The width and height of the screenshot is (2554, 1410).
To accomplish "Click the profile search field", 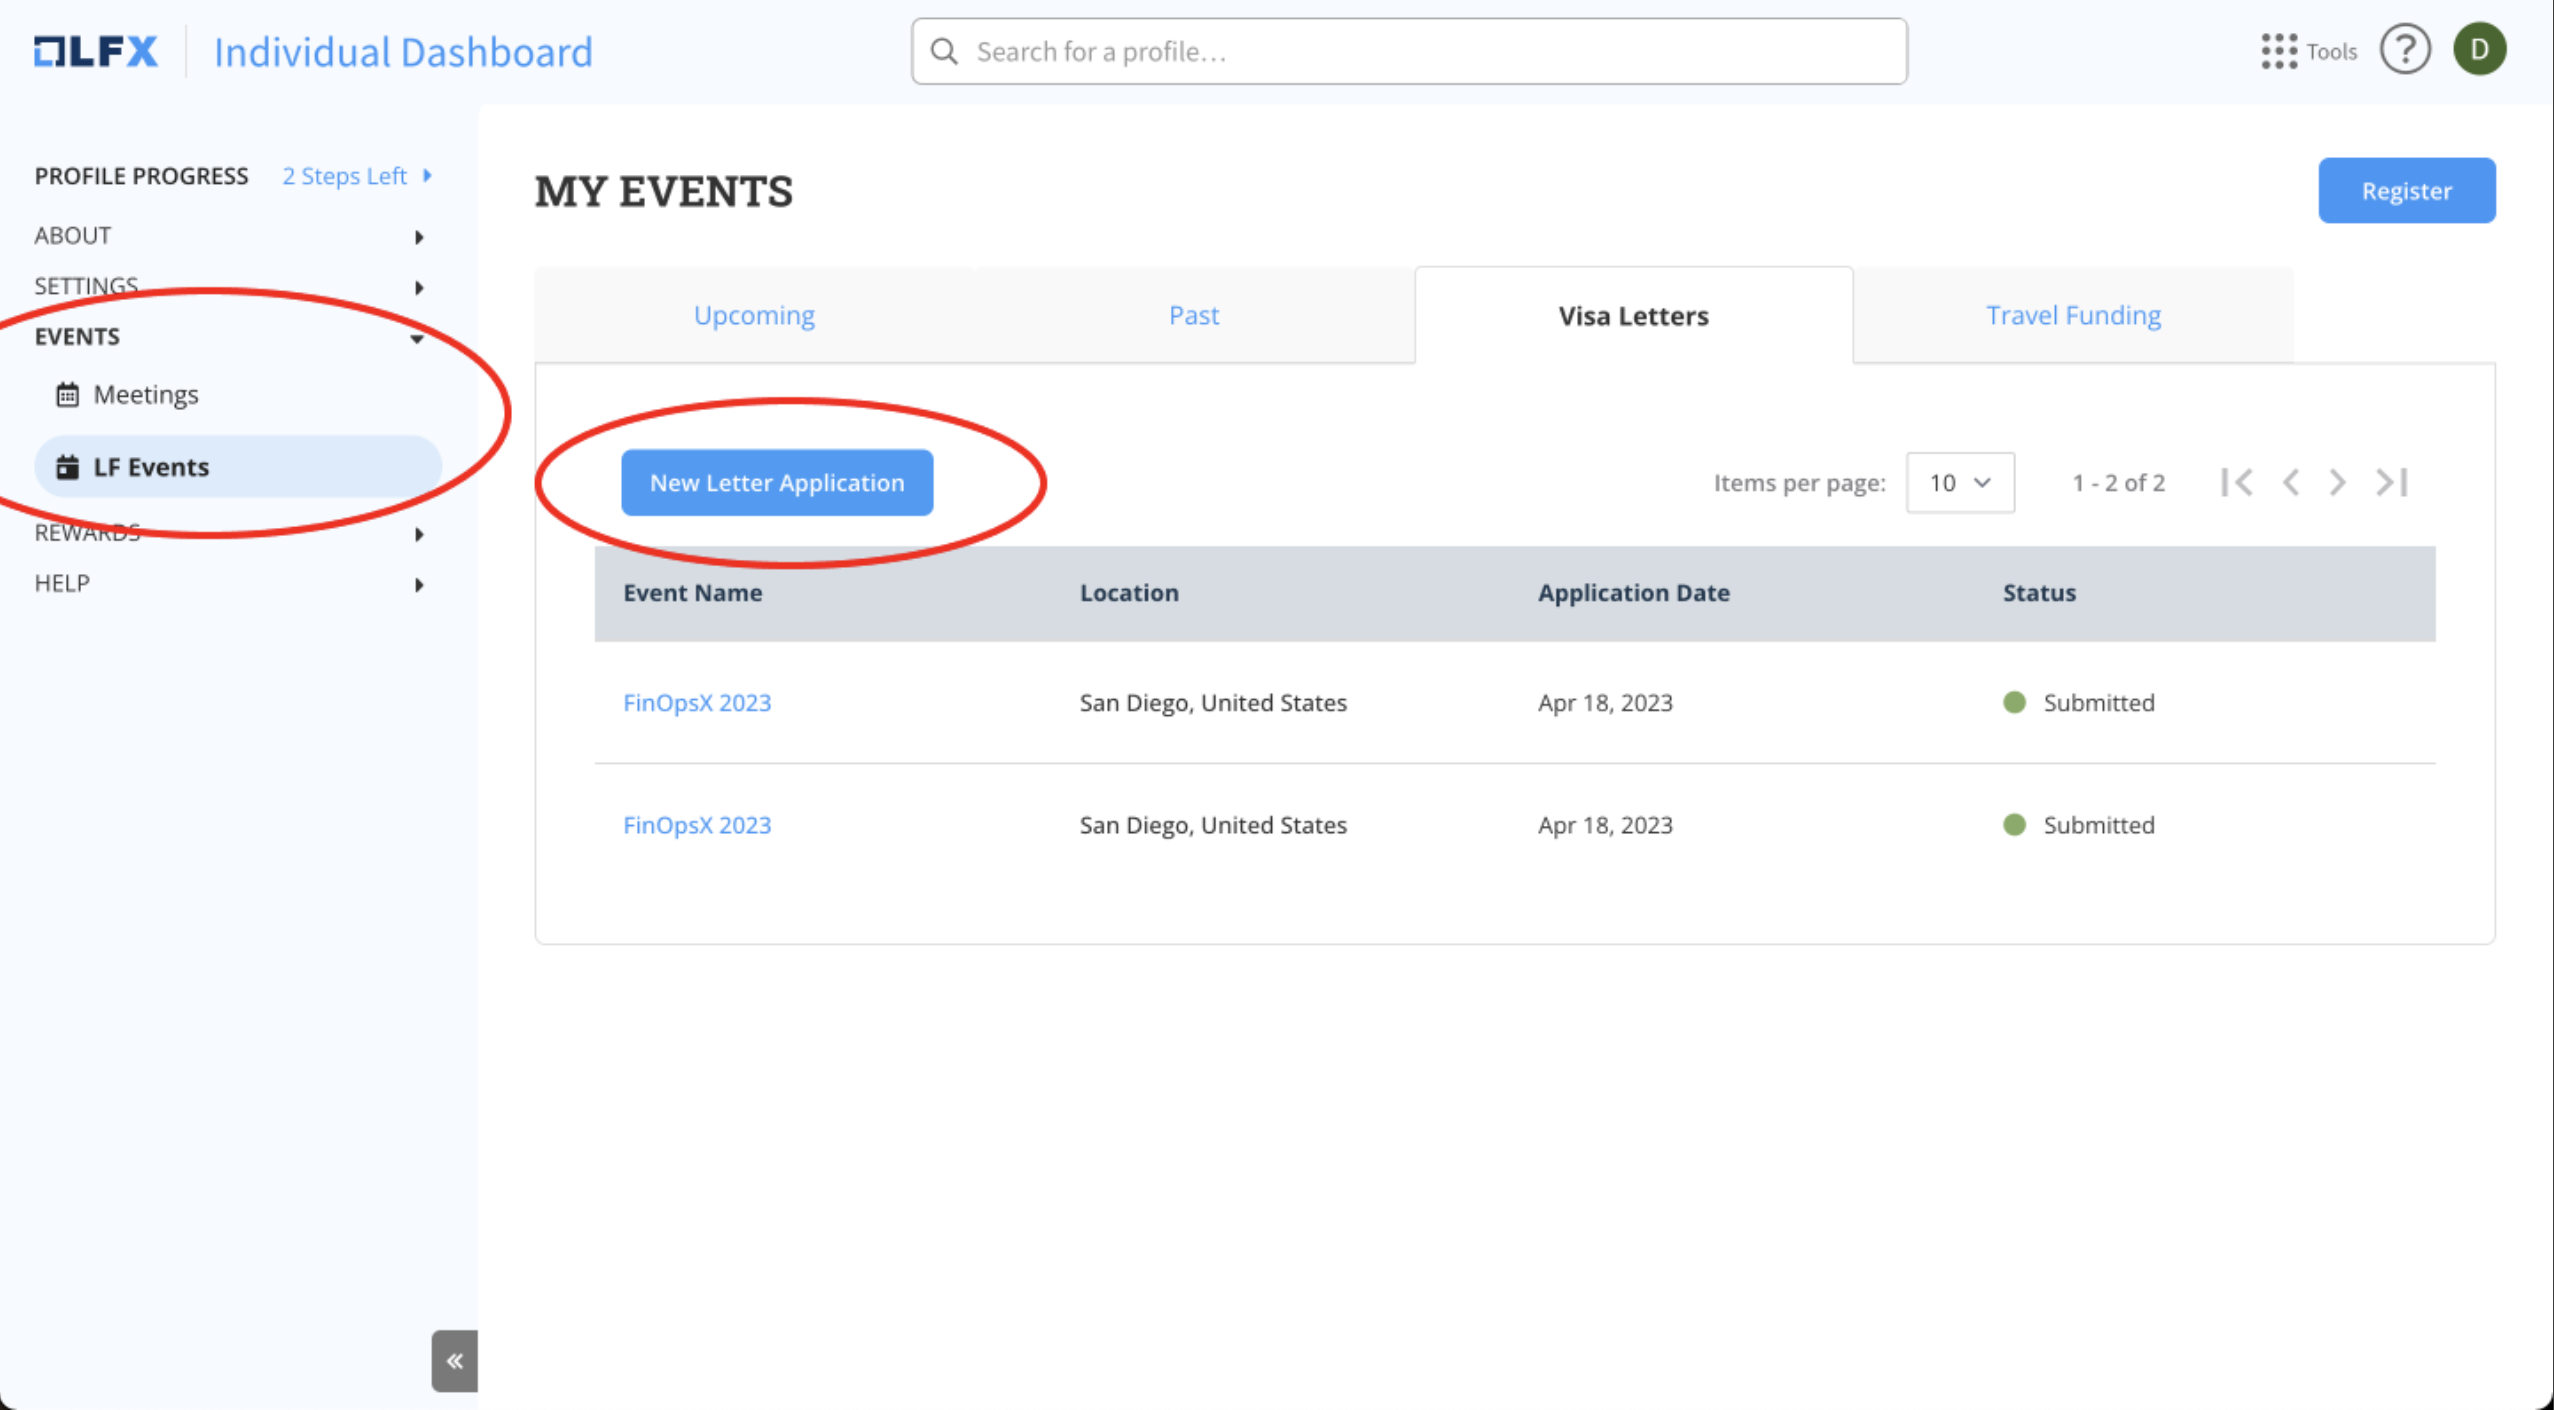I will pyautogui.click(x=1408, y=51).
